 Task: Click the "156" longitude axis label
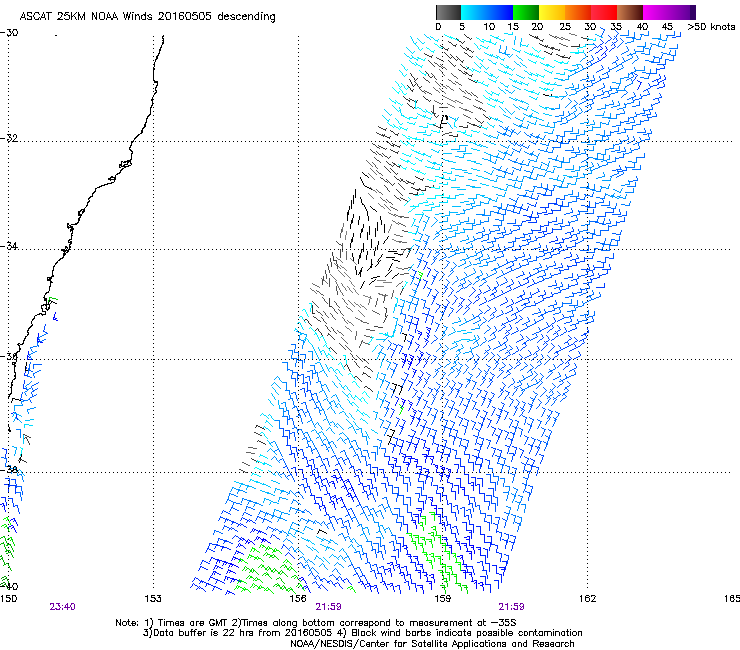tap(298, 598)
